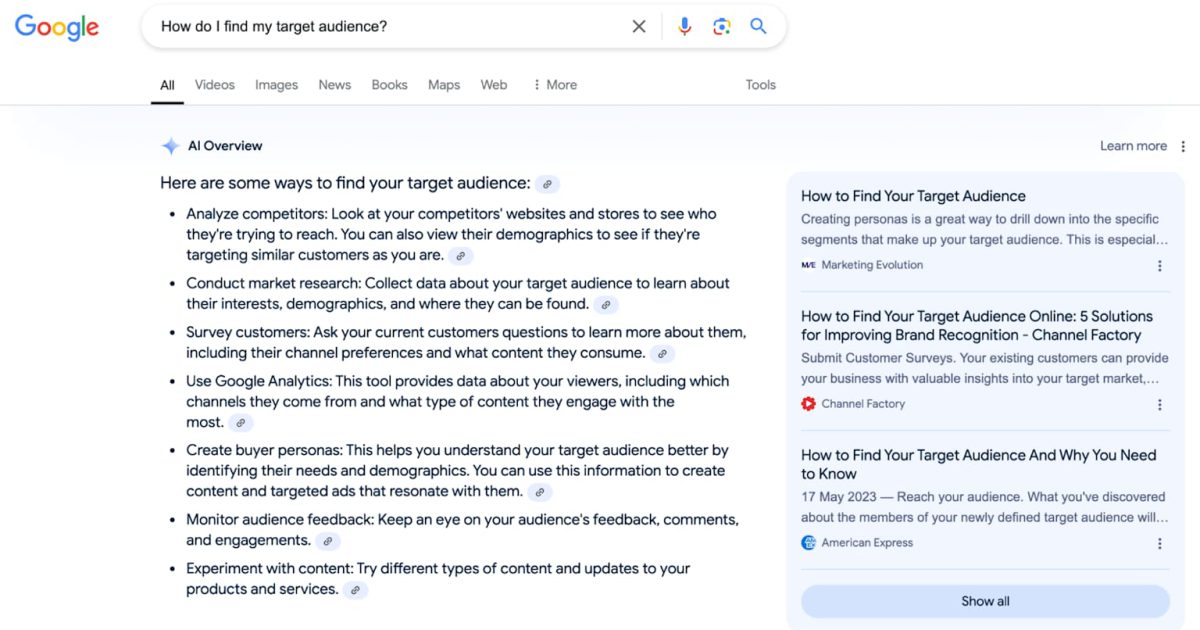Click the AI Overview sparkle icon
The width and height of the screenshot is (1200, 630).
pos(170,146)
